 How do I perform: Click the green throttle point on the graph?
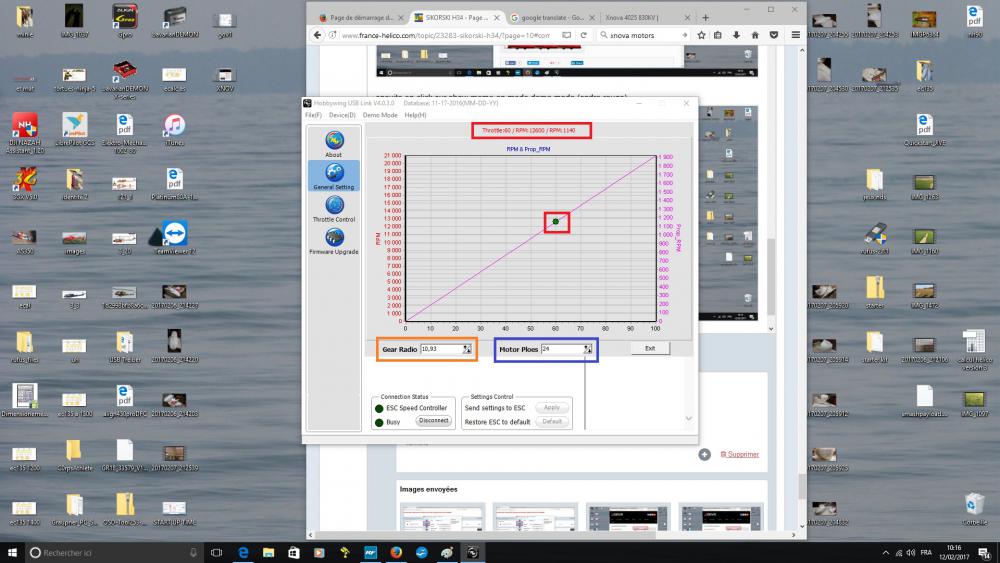click(x=555, y=221)
